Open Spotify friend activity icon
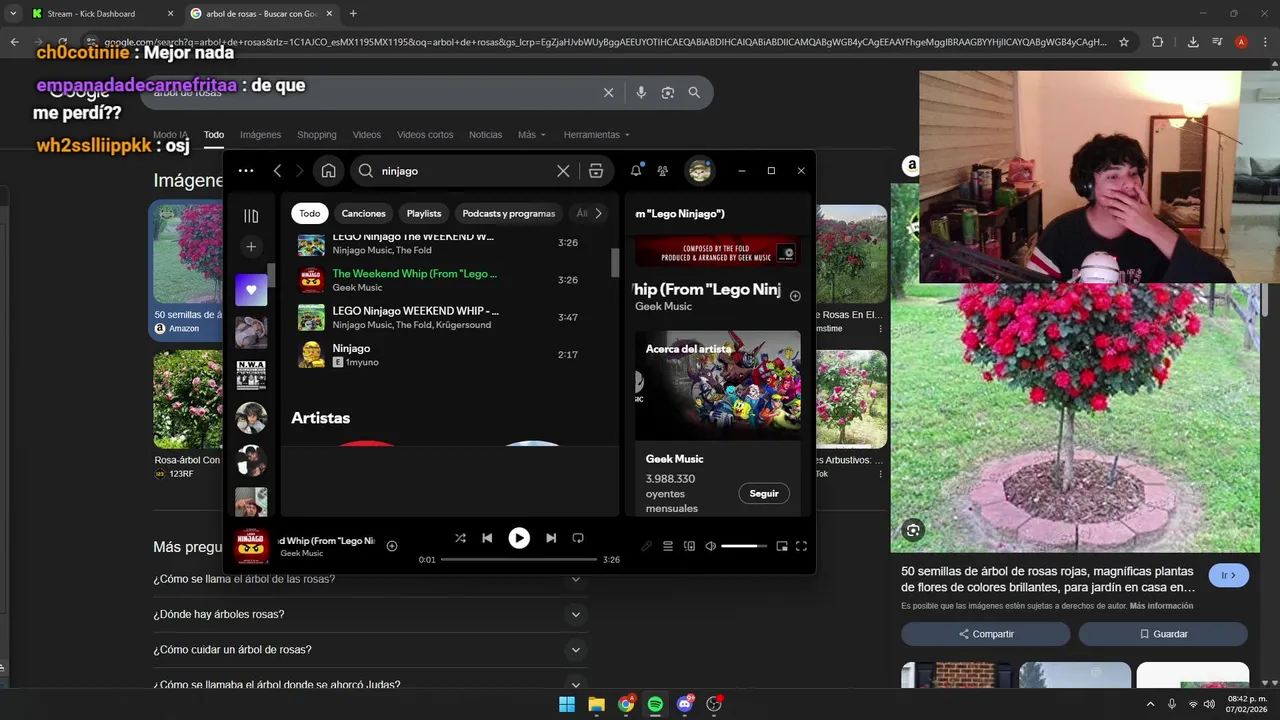This screenshot has height=720, width=1280. click(x=662, y=171)
